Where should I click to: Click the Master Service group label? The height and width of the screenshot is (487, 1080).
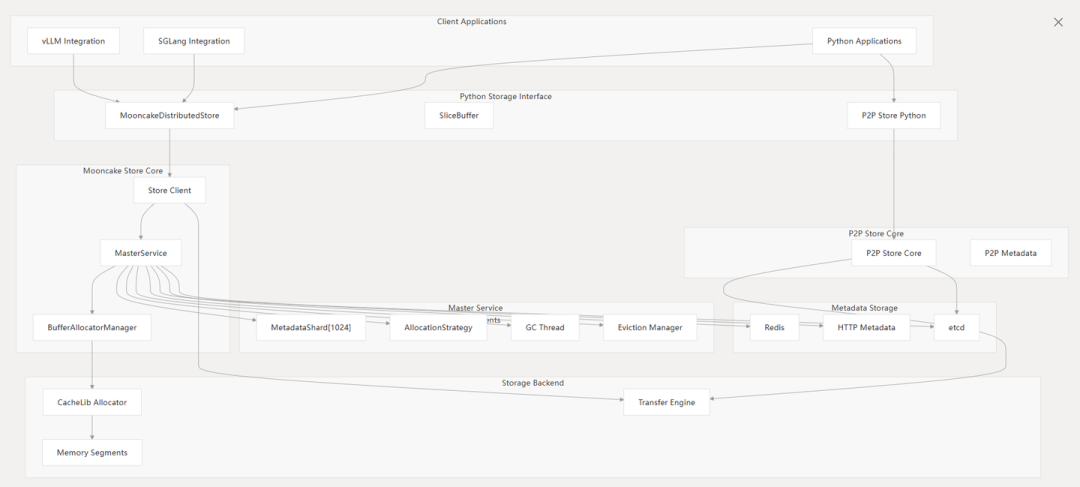475,308
